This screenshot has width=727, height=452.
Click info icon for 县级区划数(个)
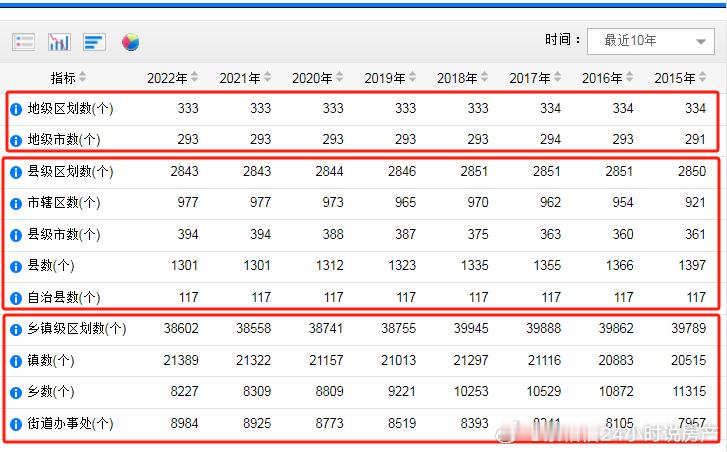[16, 172]
